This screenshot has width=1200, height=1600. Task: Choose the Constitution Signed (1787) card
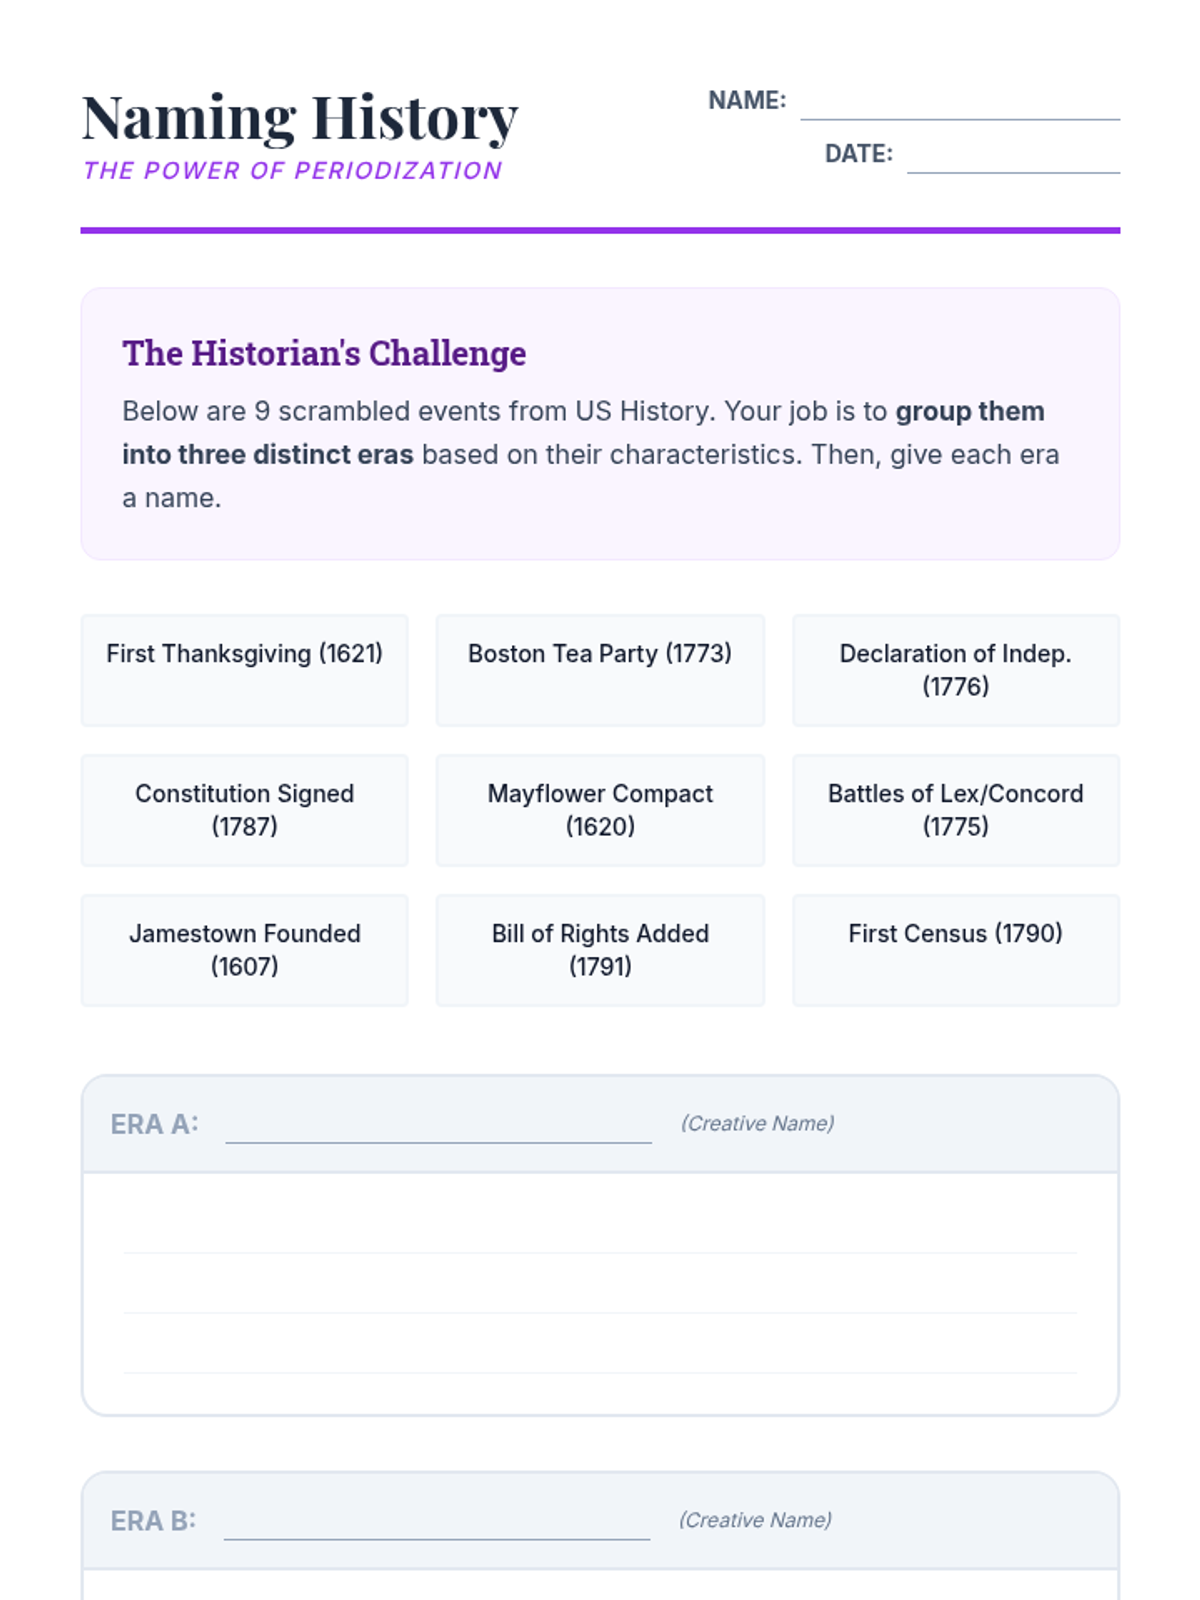click(x=244, y=810)
